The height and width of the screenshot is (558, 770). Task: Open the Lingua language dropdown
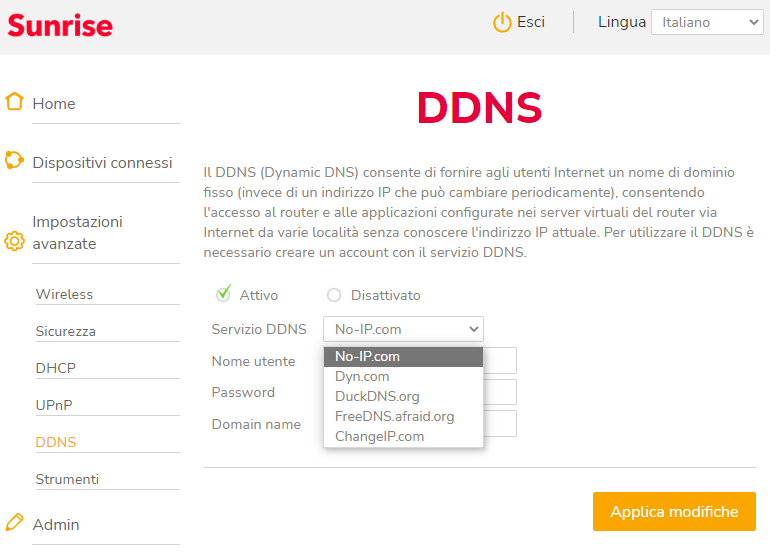pyautogui.click(x=706, y=23)
